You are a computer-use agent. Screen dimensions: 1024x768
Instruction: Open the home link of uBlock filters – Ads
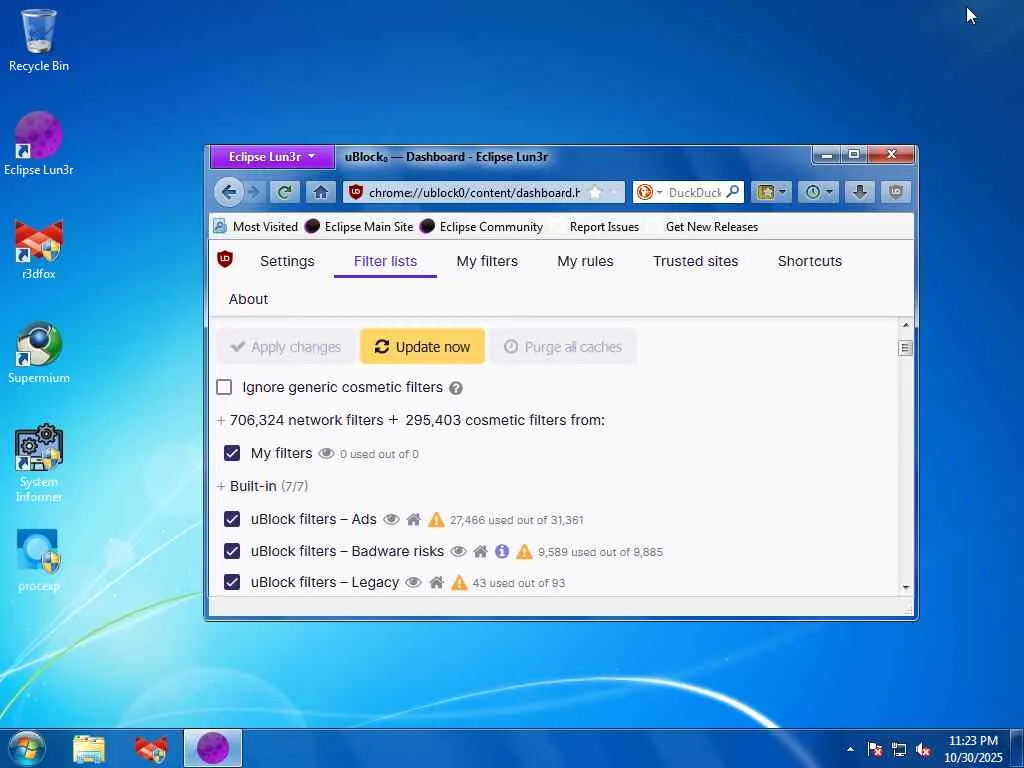413,520
